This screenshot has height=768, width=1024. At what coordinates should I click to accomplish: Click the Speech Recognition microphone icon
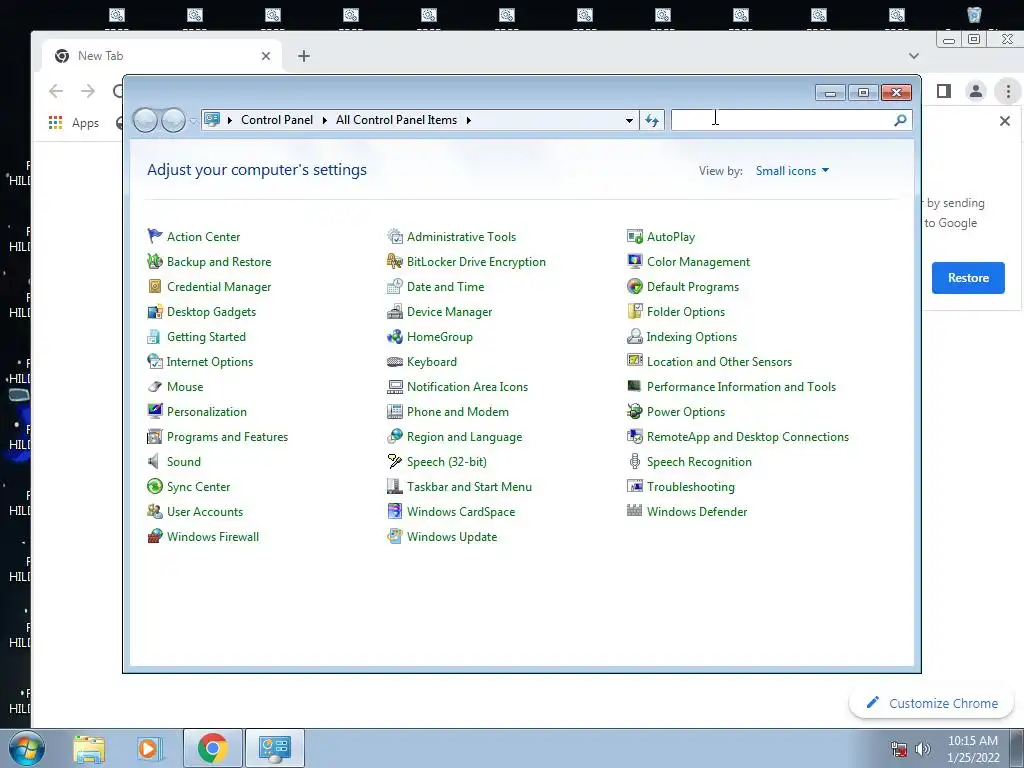635,462
